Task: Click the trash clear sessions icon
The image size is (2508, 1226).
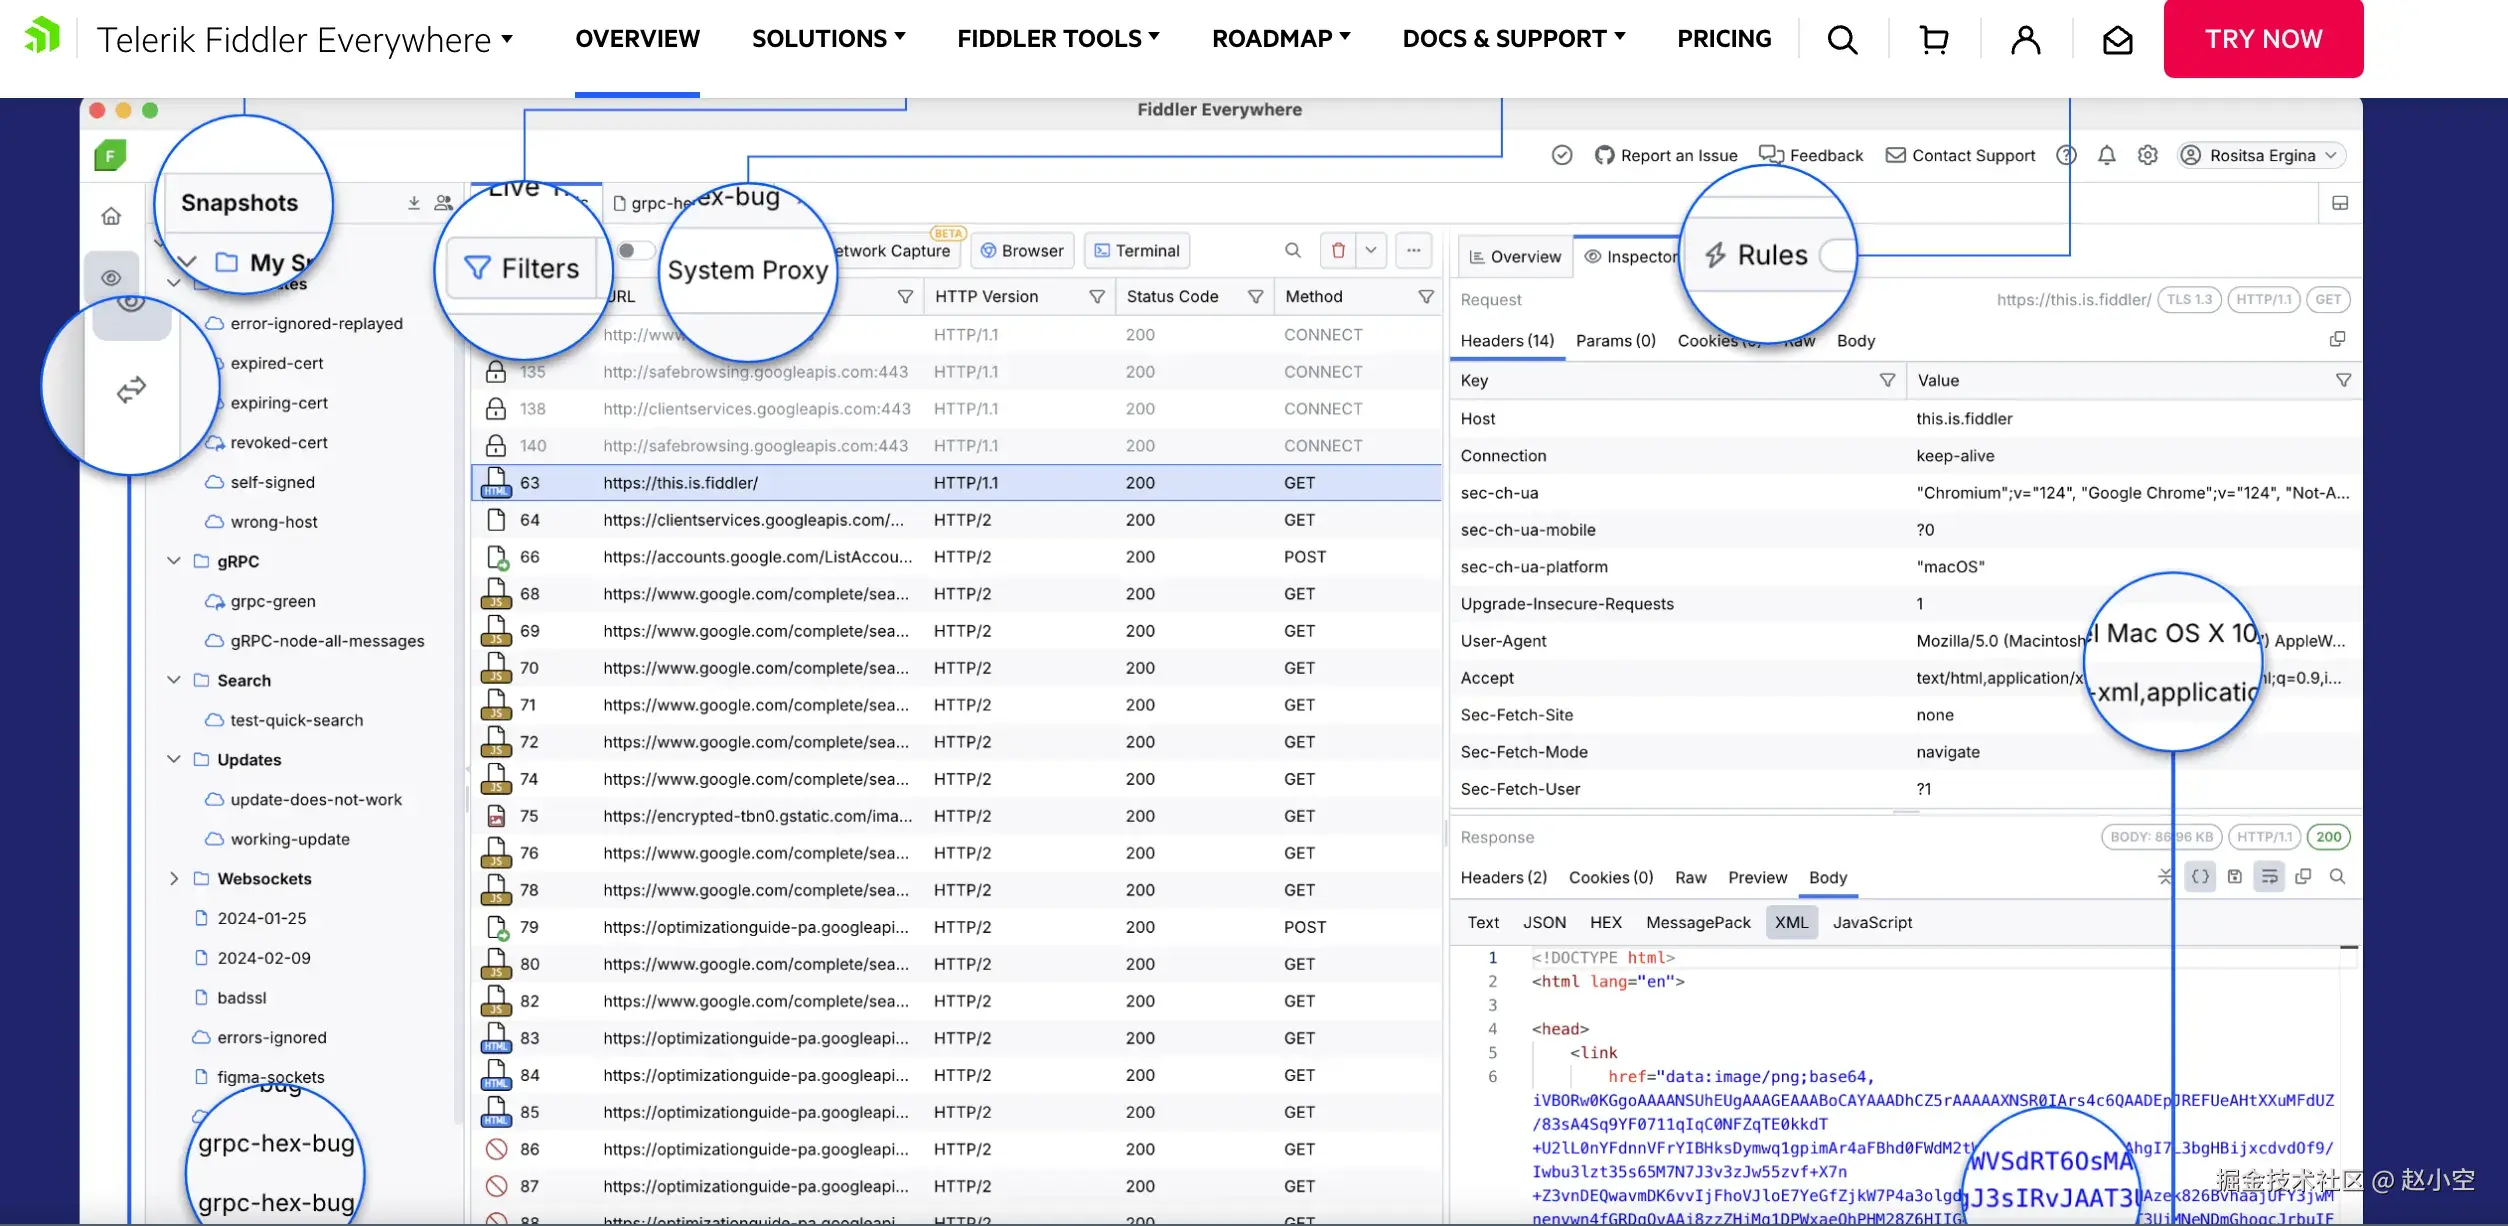Action: pyautogui.click(x=1338, y=250)
